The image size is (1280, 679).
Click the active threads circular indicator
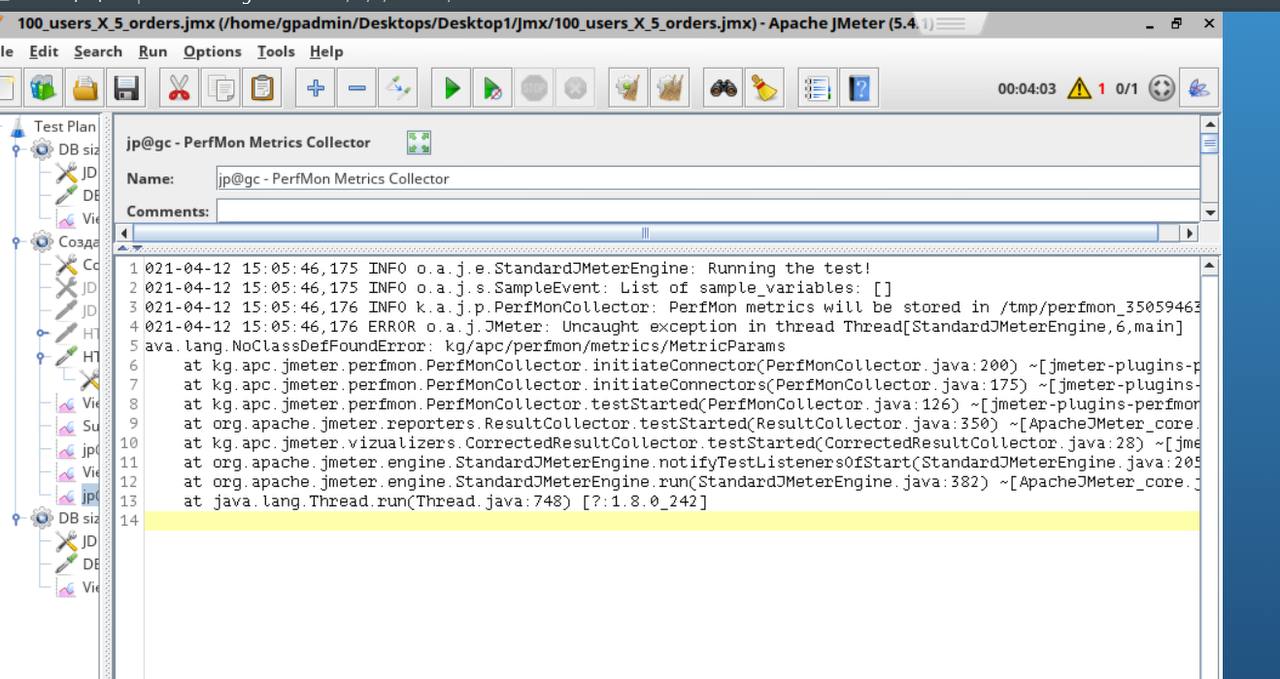pyautogui.click(x=1161, y=89)
